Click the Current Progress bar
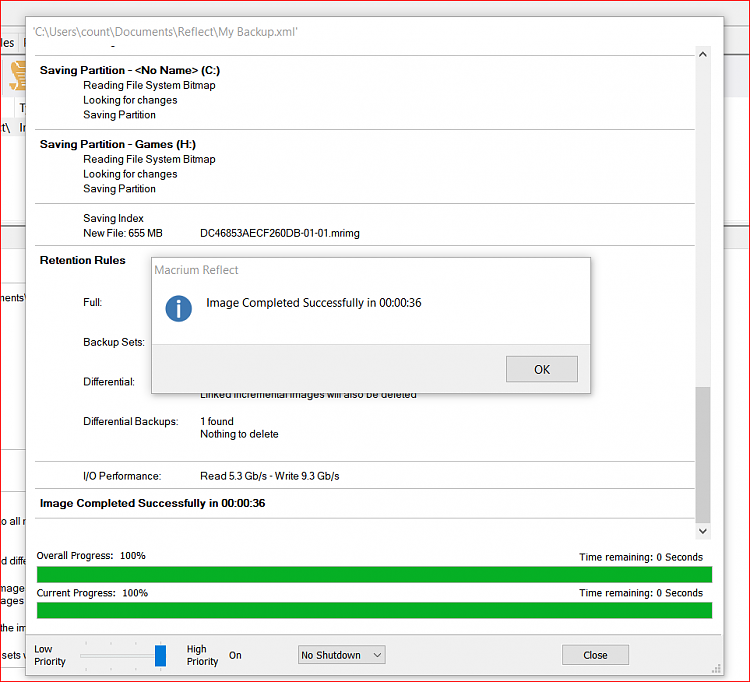The width and height of the screenshot is (750, 682). pos(375,610)
